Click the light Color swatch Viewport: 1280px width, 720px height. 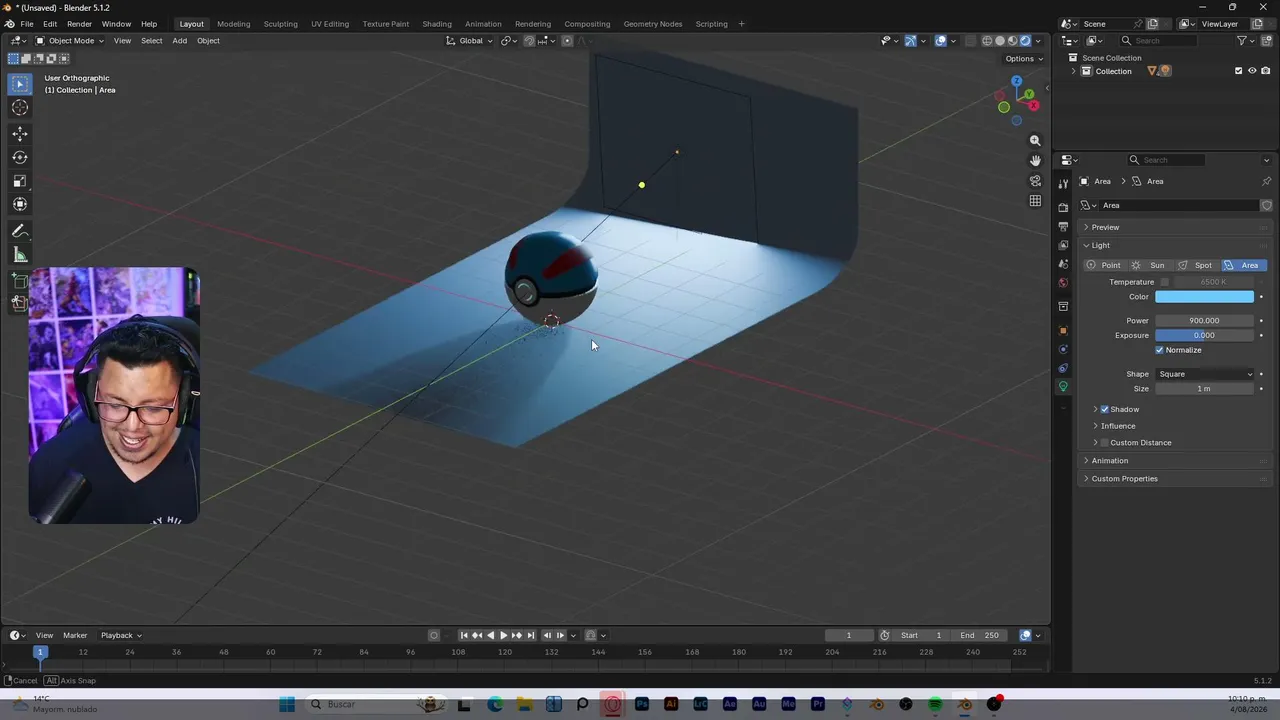1205,297
